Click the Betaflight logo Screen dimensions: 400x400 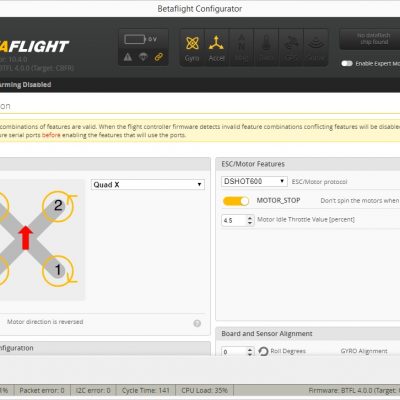[34, 47]
